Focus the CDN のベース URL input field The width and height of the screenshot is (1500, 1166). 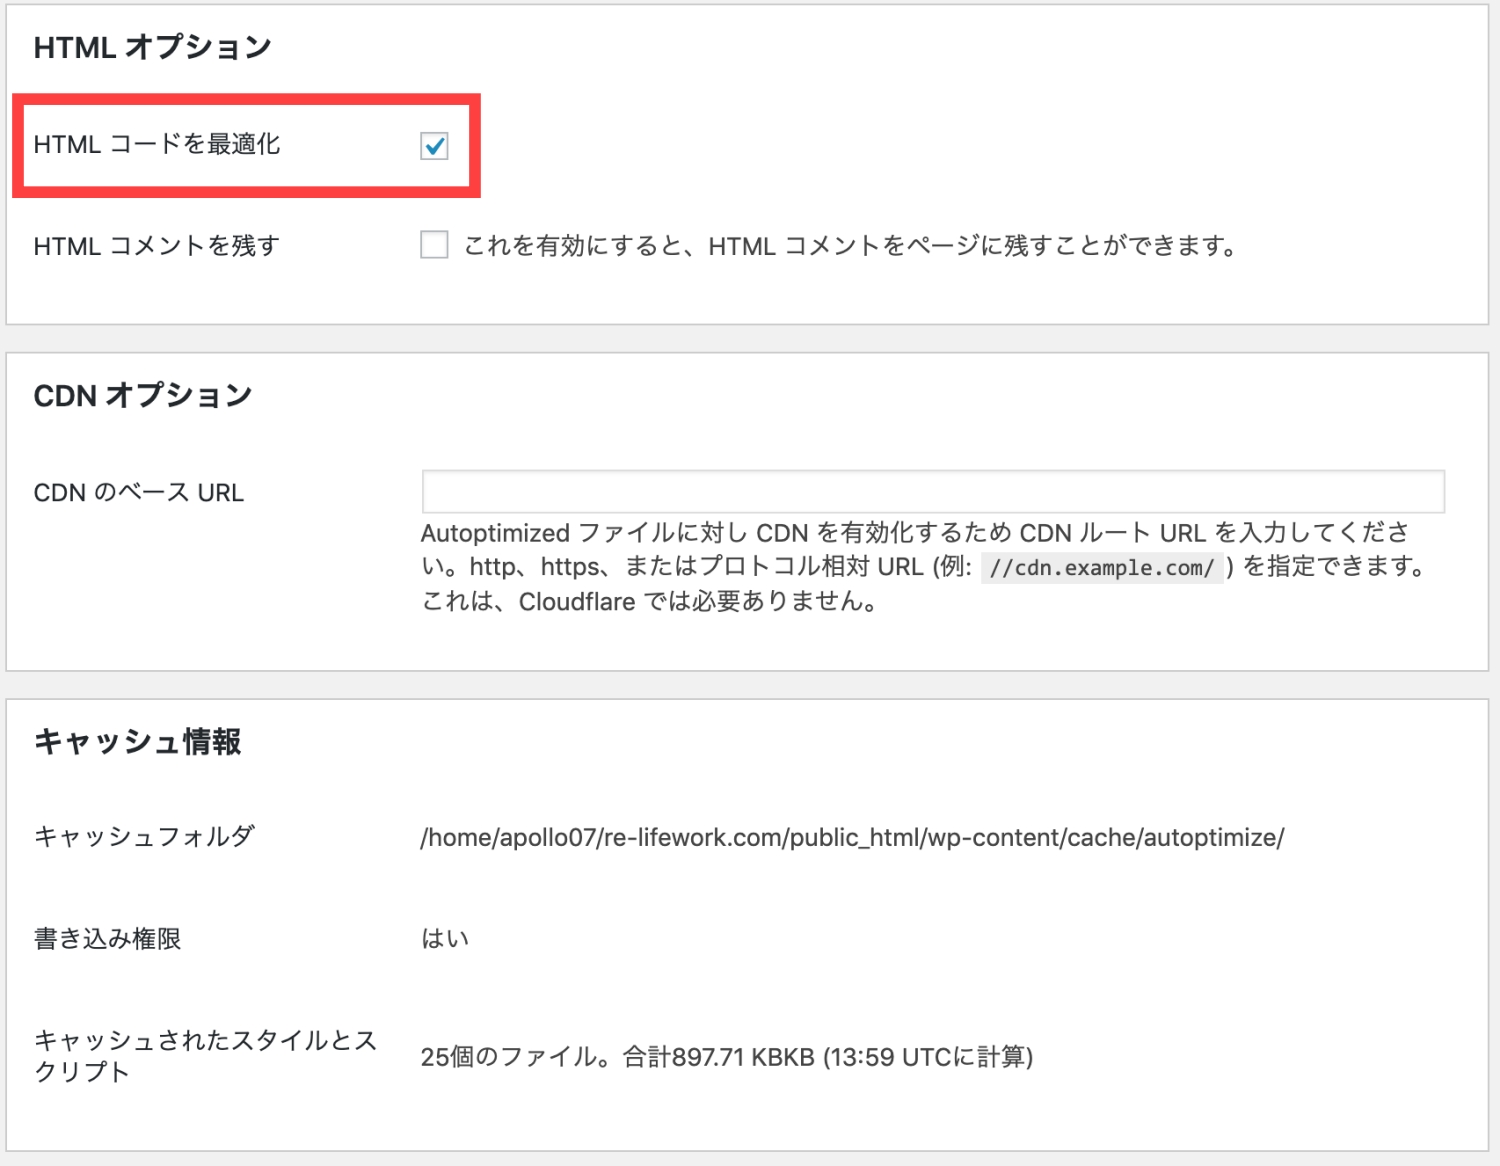click(933, 492)
